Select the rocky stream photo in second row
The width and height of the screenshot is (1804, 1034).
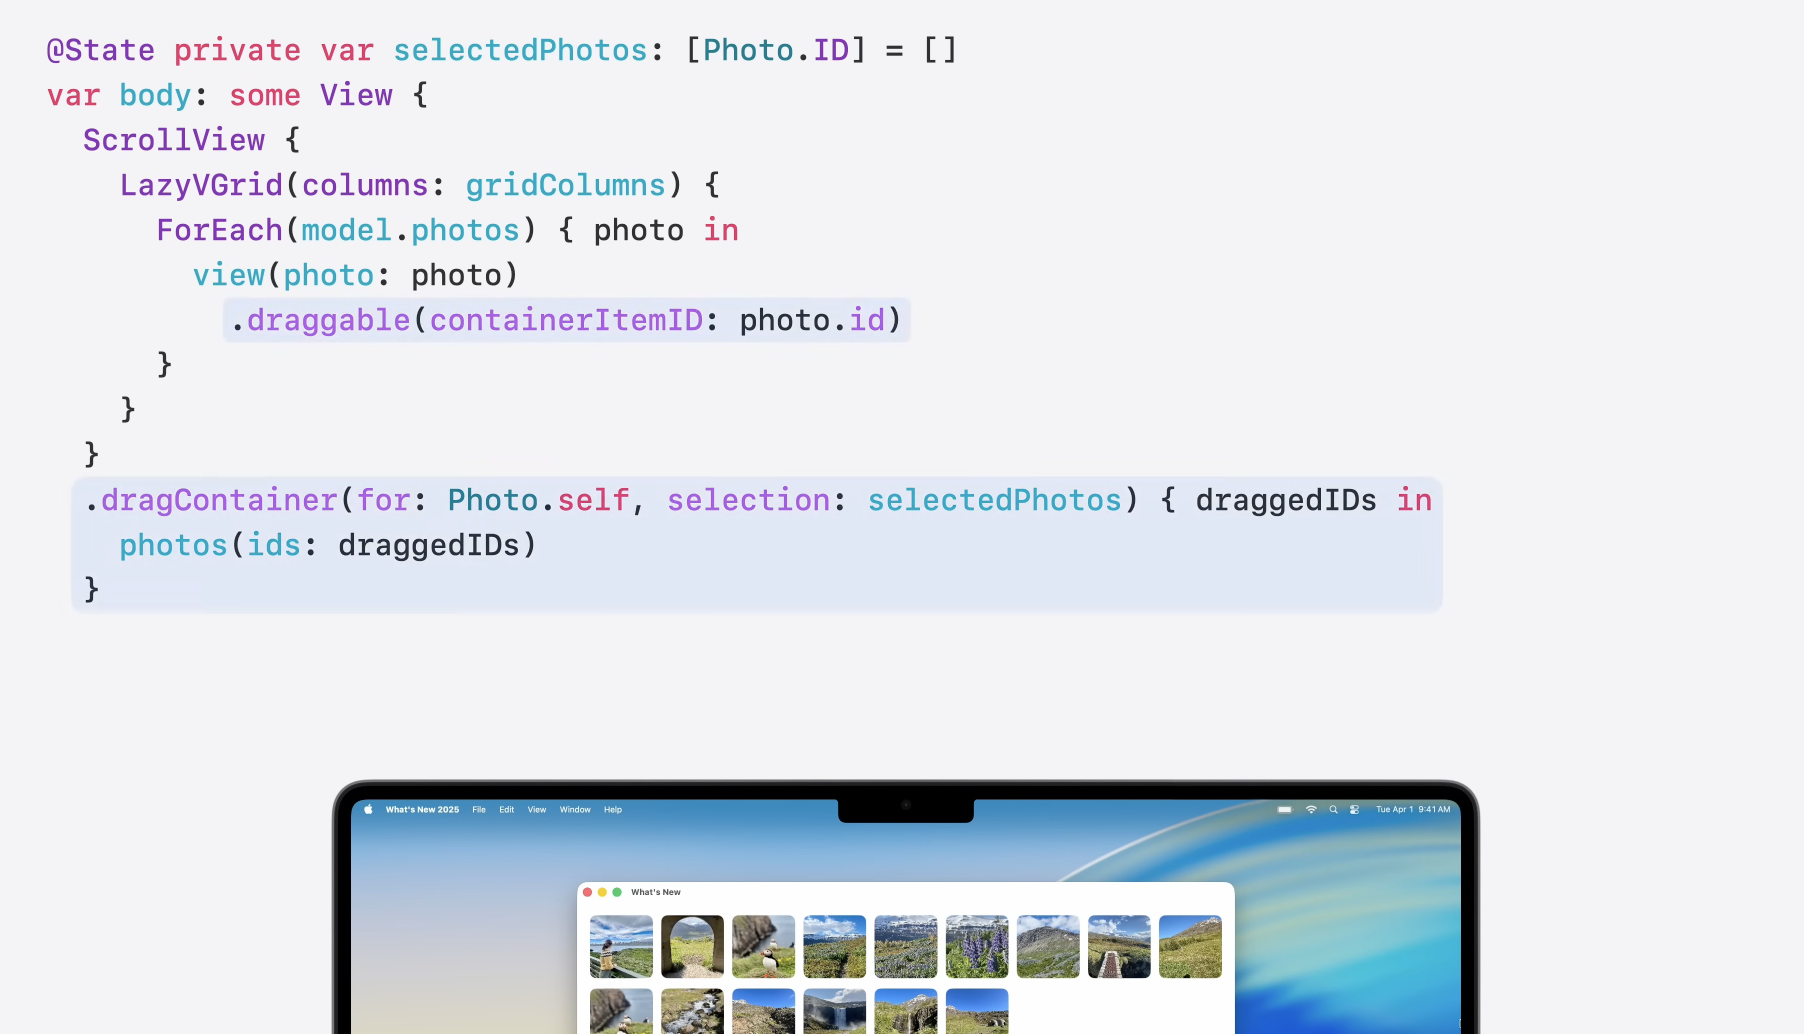pos(692,1011)
